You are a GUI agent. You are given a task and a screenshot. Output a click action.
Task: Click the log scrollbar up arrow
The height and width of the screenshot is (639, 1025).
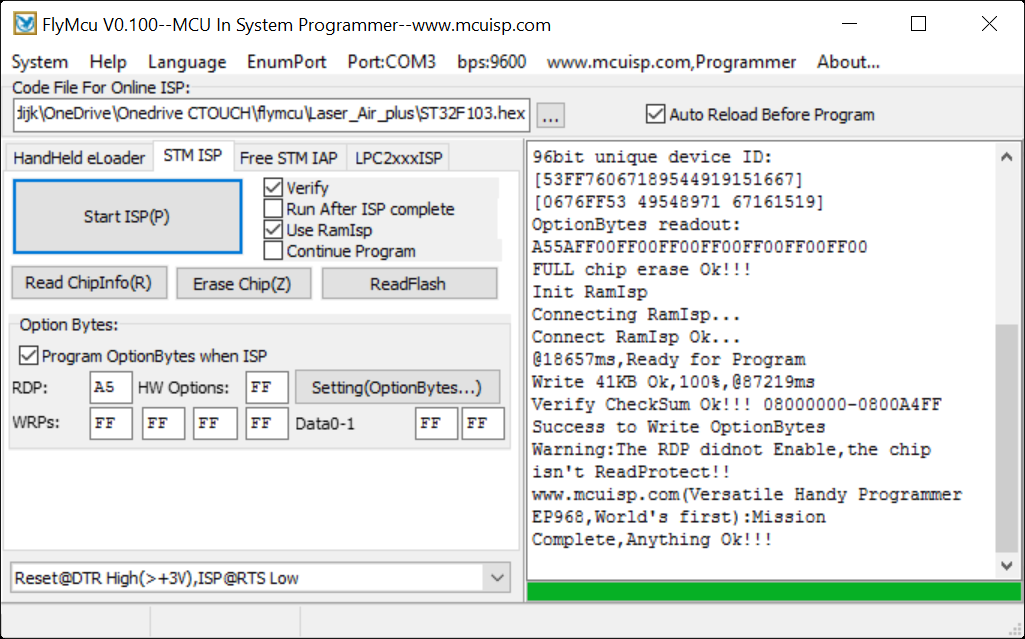[x=1008, y=156]
